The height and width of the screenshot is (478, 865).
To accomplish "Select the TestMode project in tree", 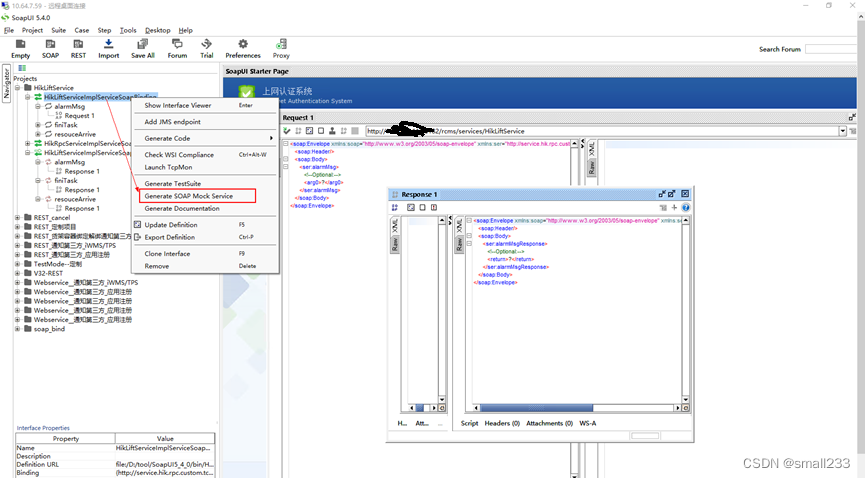I will pos(57,264).
